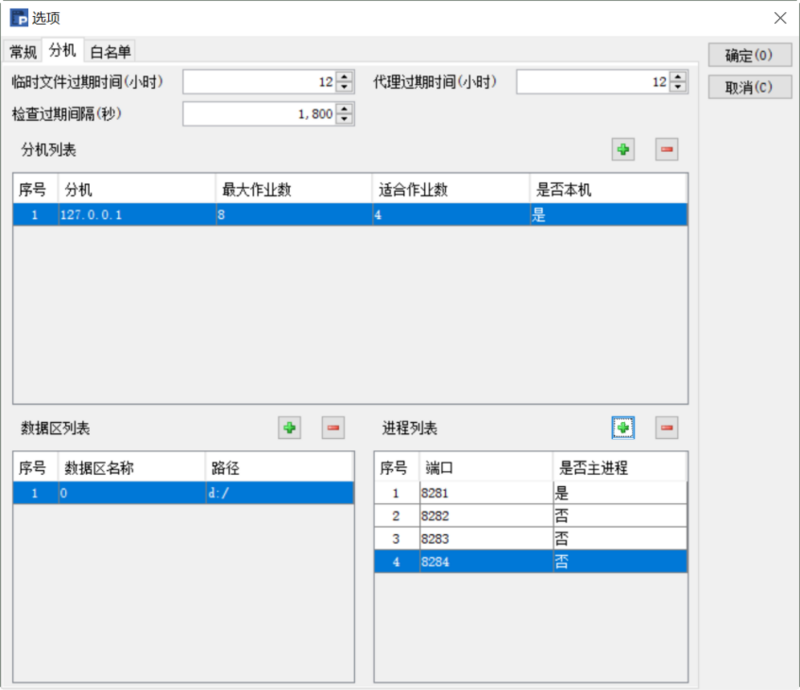Click the 代理过期时间 input field
This screenshot has height=690, width=800.
[x=593, y=82]
